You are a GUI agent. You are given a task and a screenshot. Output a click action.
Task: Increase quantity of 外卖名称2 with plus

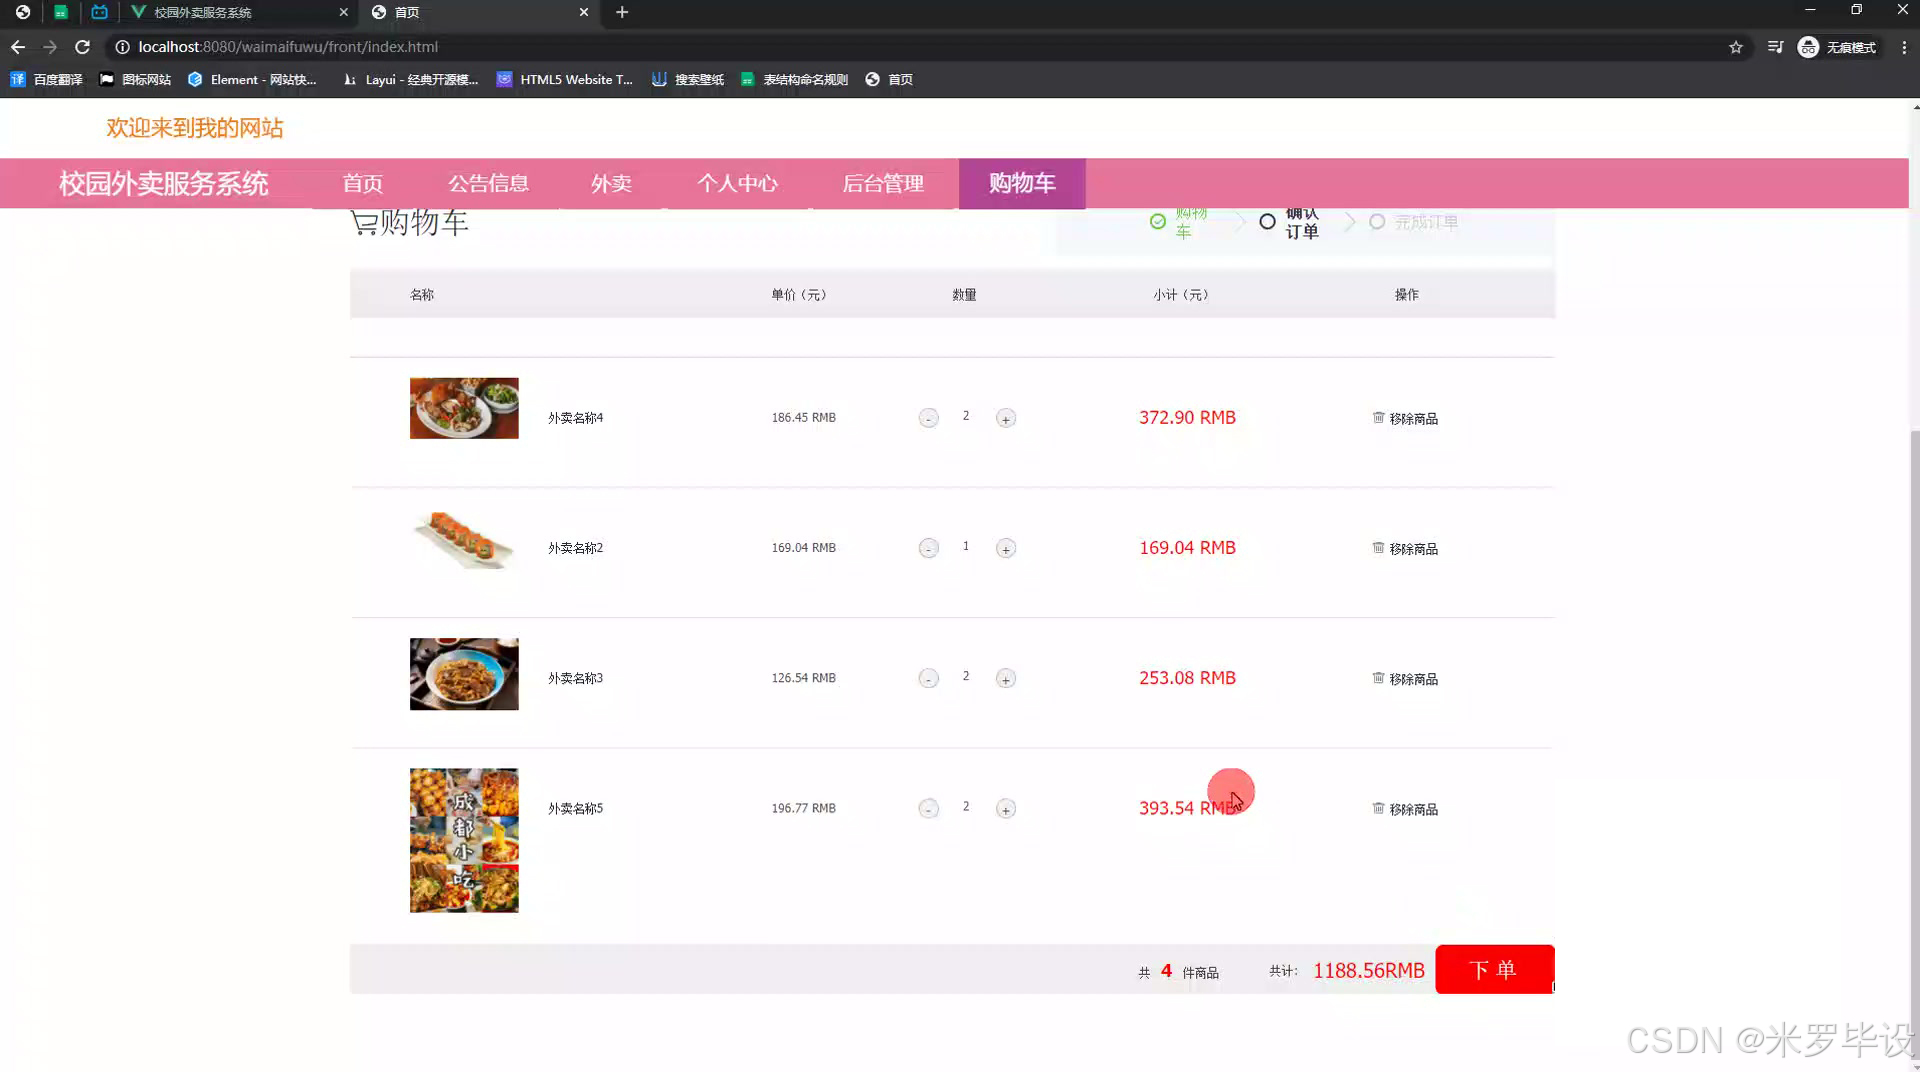click(x=1005, y=548)
